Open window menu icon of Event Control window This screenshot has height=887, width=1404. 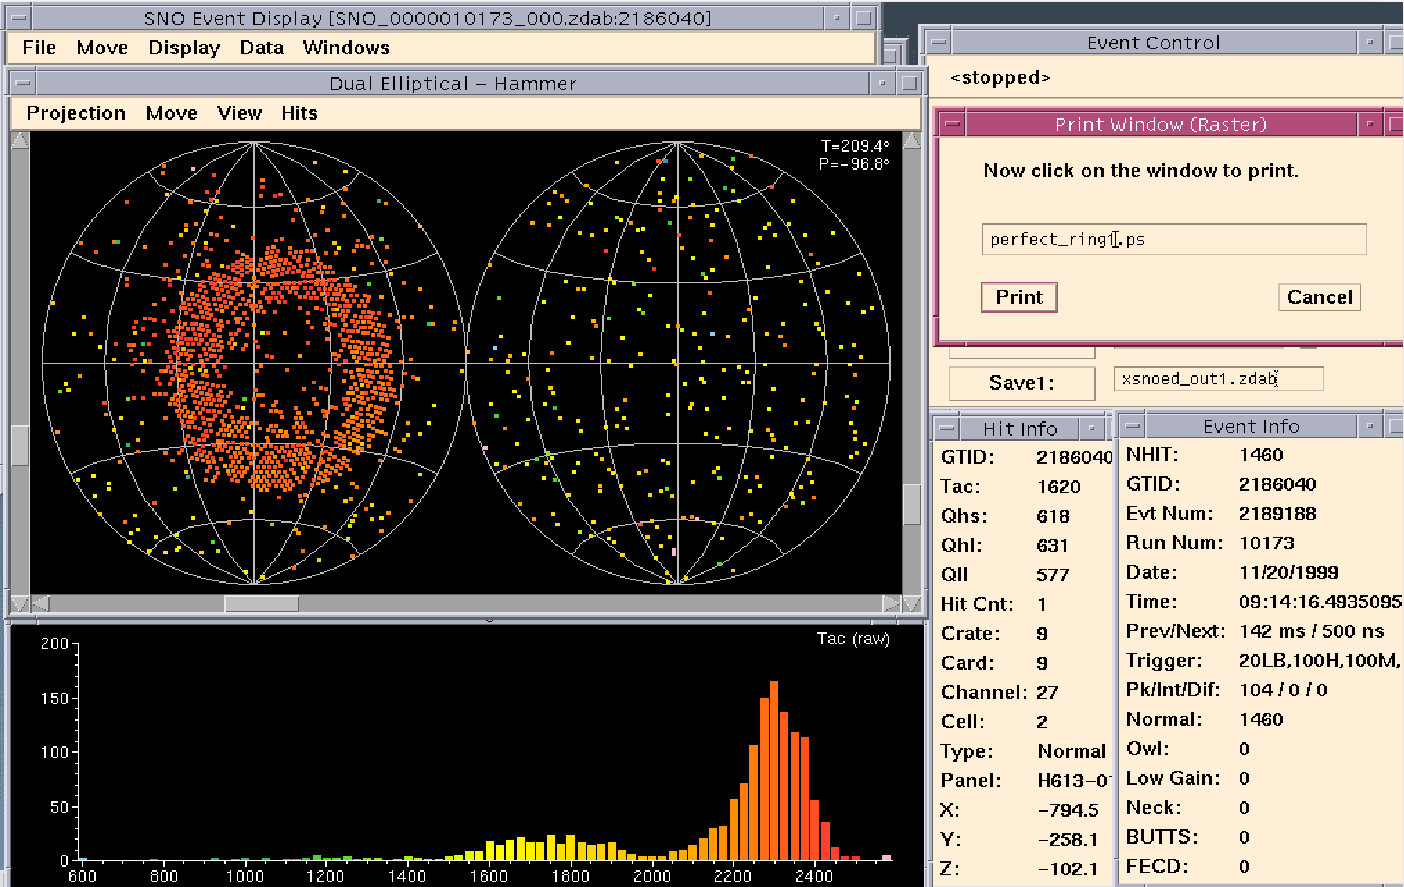click(938, 42)
